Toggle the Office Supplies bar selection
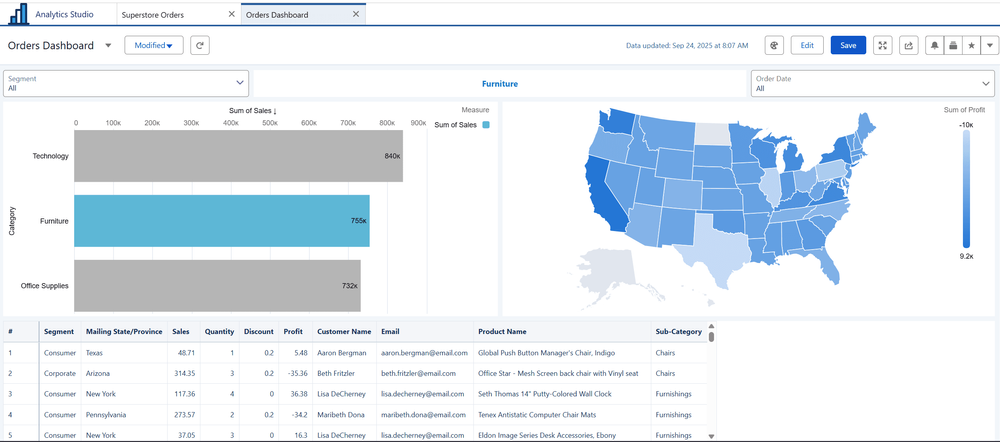Screen dimensions: 1000x442 pyautogui.click(x=217, y=286)
